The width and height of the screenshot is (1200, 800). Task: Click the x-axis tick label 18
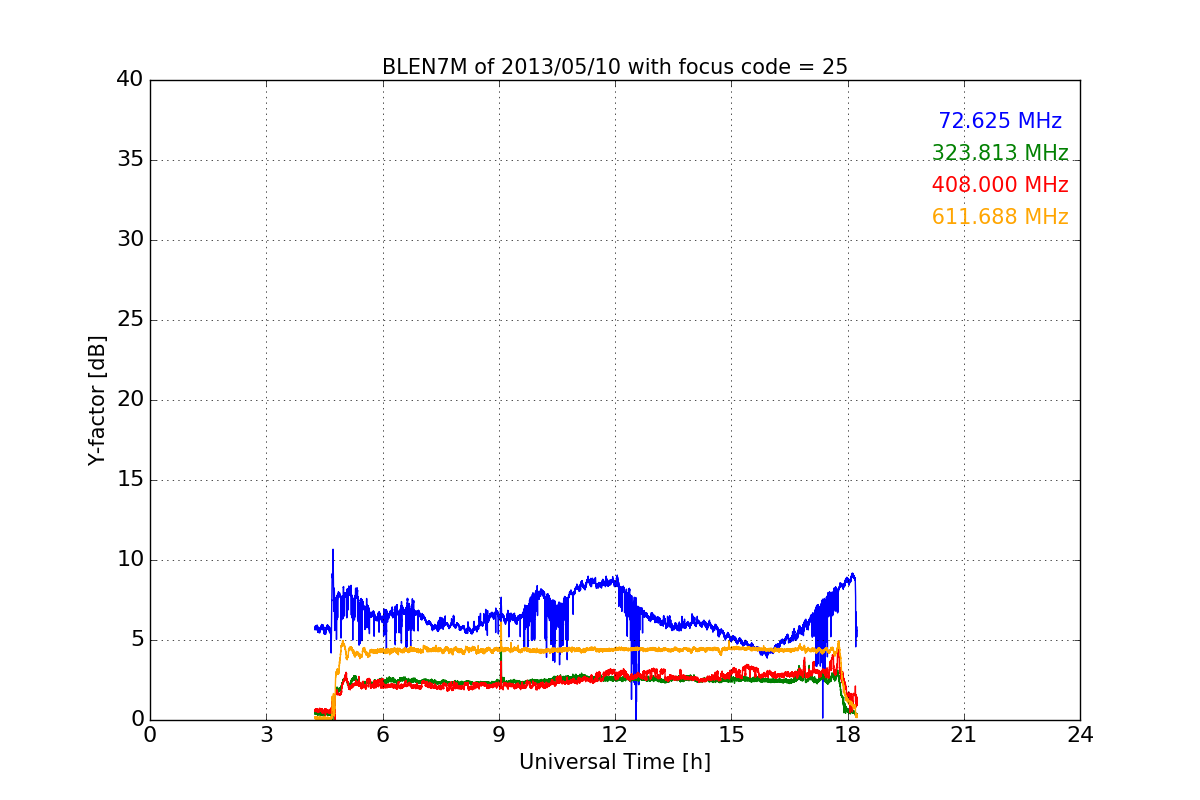click(x=847, y=734)
